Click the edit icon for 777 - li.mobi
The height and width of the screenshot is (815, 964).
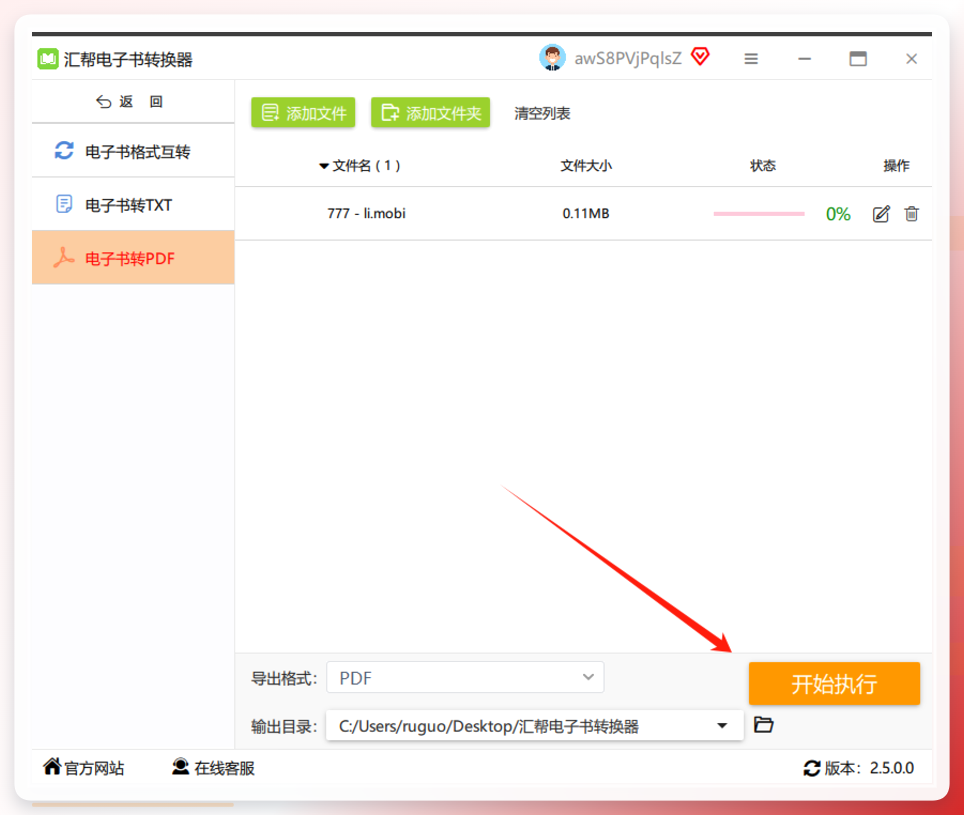[x=881, y=214]
